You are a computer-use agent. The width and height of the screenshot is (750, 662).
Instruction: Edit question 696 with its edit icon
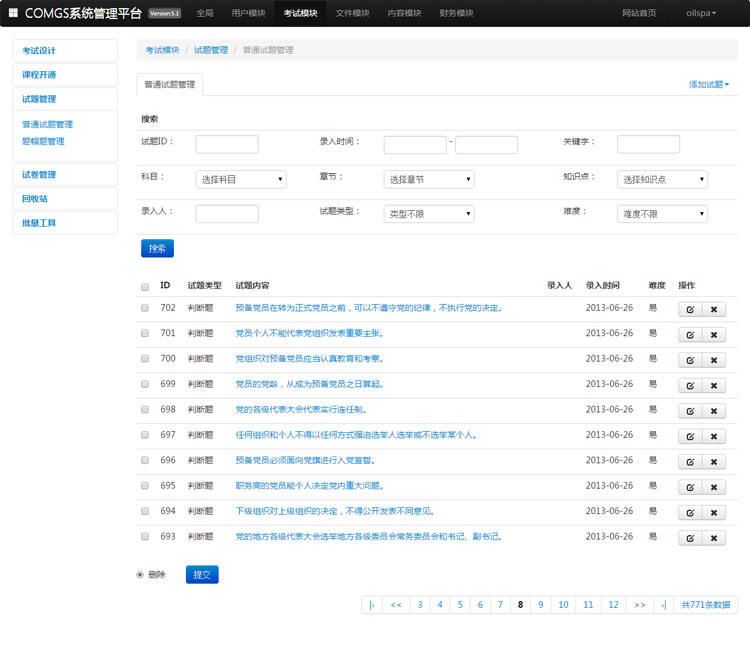click(690, 462)
